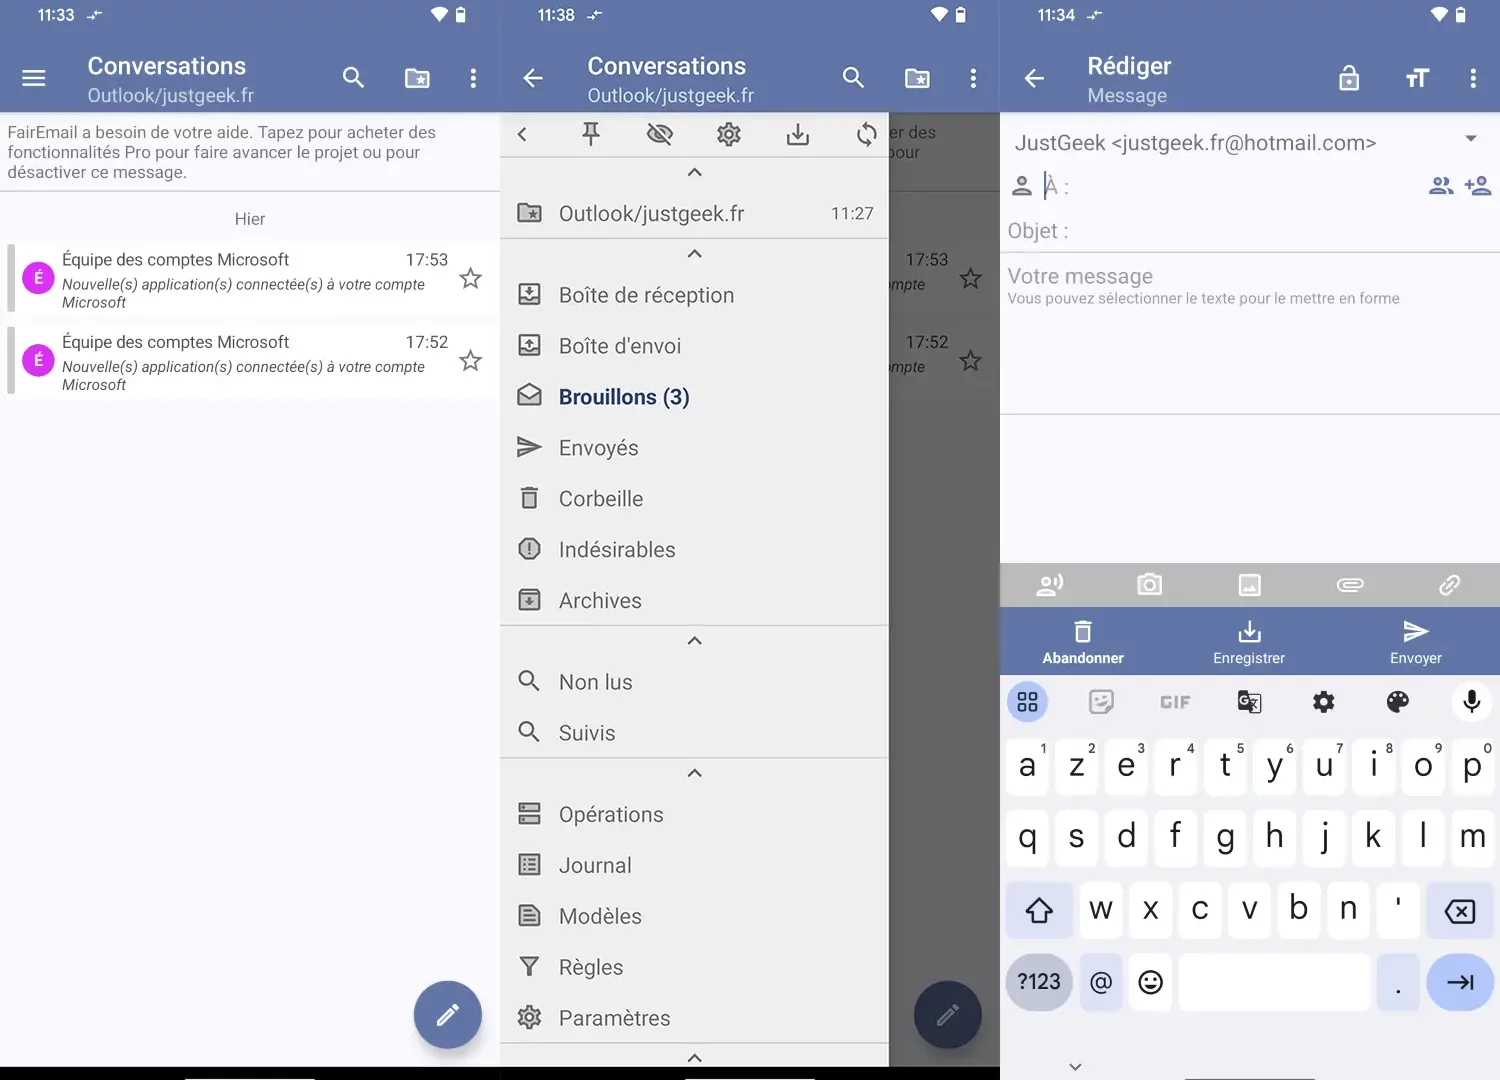This screenshot has width=1500, height=1080.
Task: Open the starred folder icon in the left screen
Action: pyautogui.click(x=417, y=78)
